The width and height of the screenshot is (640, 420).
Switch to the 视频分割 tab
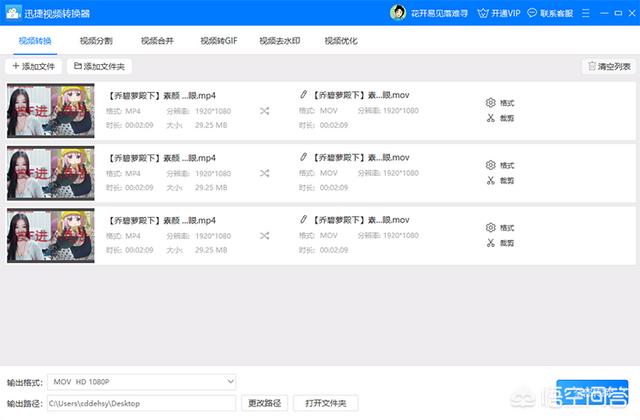(96, 41)
